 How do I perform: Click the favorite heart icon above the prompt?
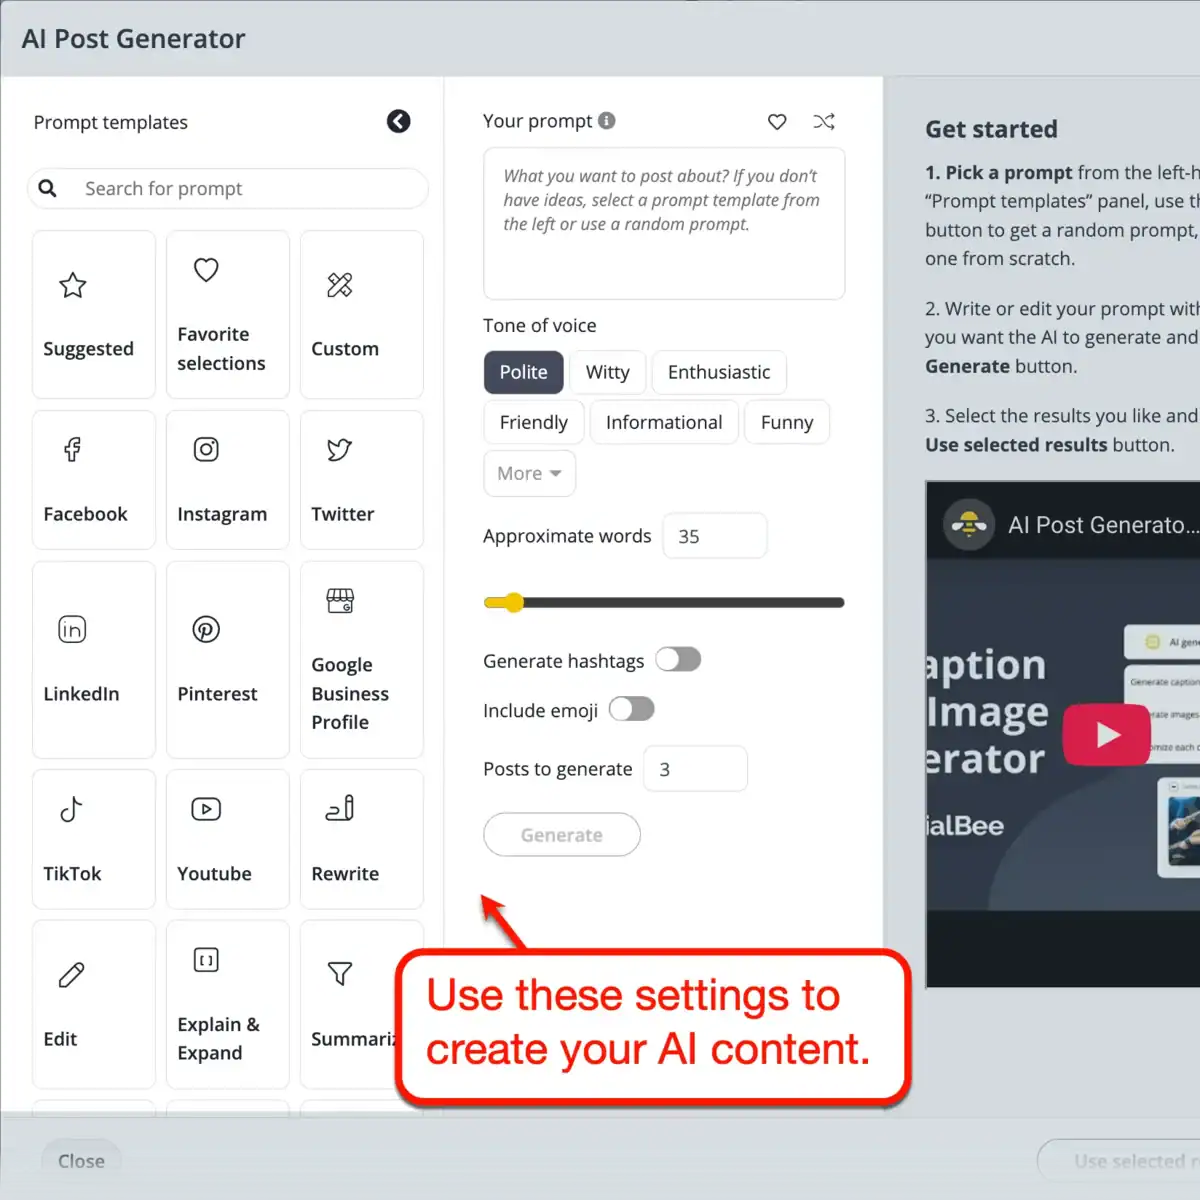pyautogui.click(x=777, y=121)
